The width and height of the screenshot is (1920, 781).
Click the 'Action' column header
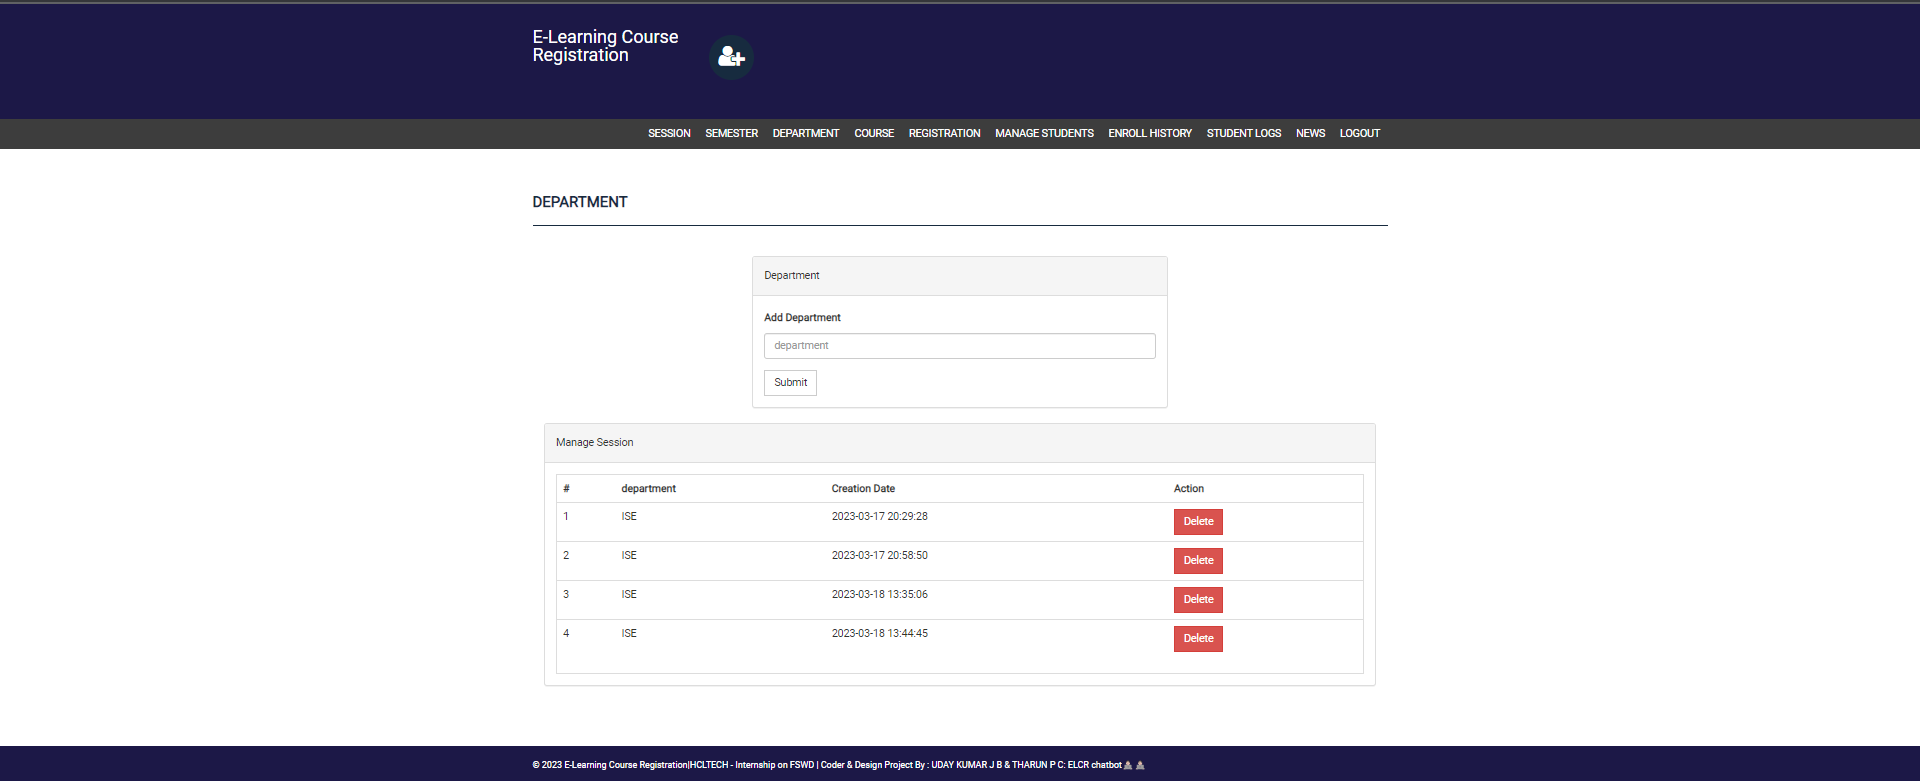(x=1188, y=489)
